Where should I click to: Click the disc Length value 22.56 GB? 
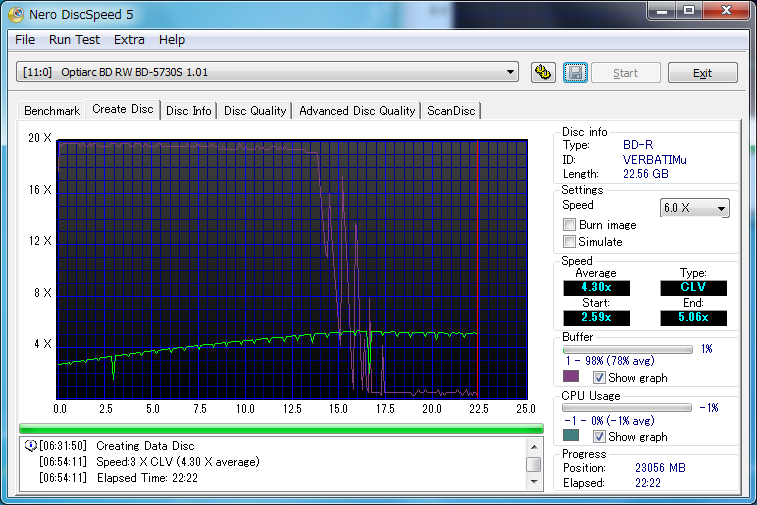[x=645, y=174]
